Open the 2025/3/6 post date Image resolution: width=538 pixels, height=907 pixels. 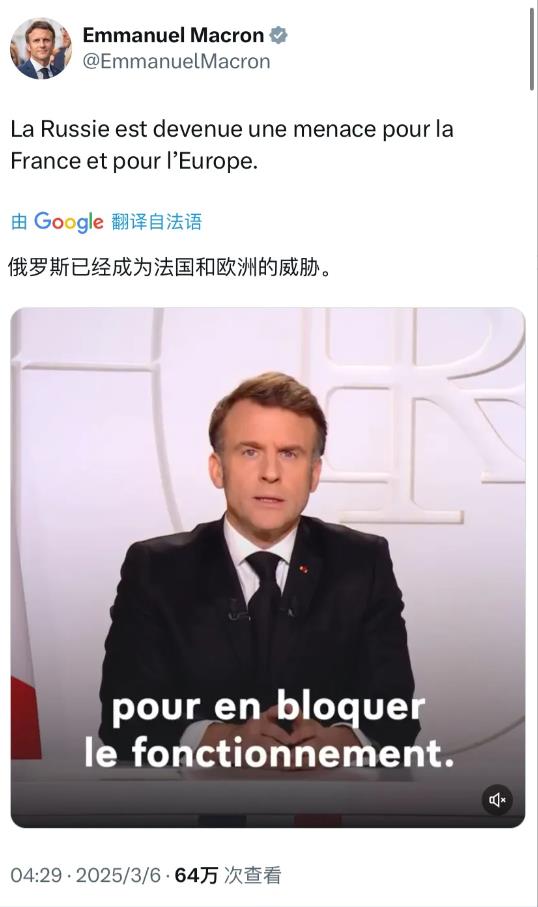(118, 875)
